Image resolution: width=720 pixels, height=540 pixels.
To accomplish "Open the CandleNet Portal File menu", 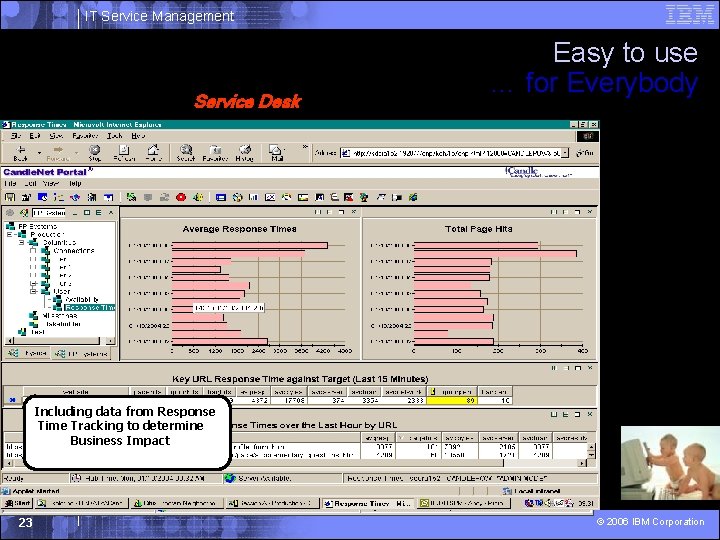I will pos(10,184).
